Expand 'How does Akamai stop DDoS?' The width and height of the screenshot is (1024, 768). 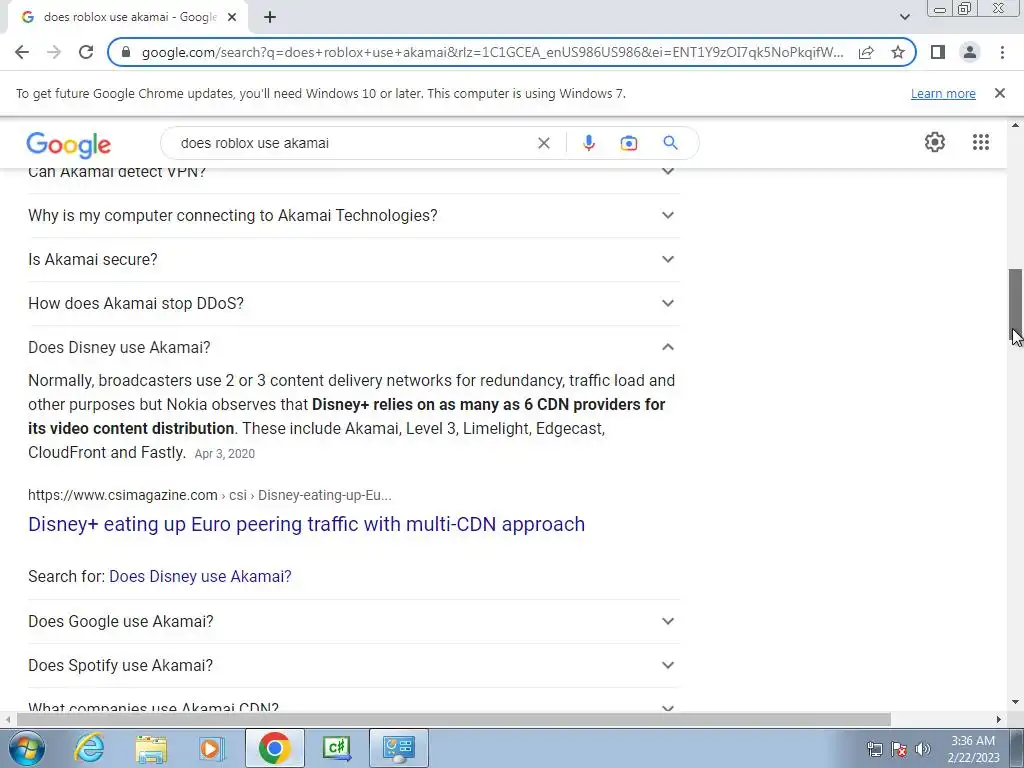[x=353, y=303]
